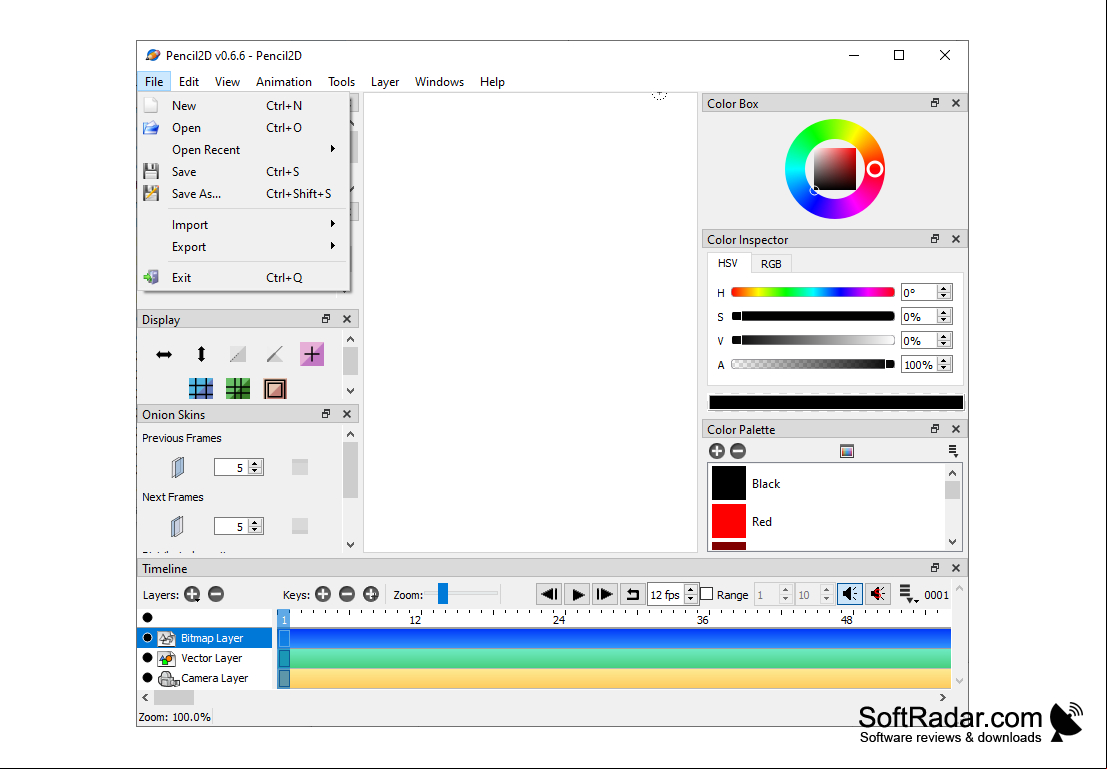
Task: Expand the Import submenu
Action: [x=244, y=225]
